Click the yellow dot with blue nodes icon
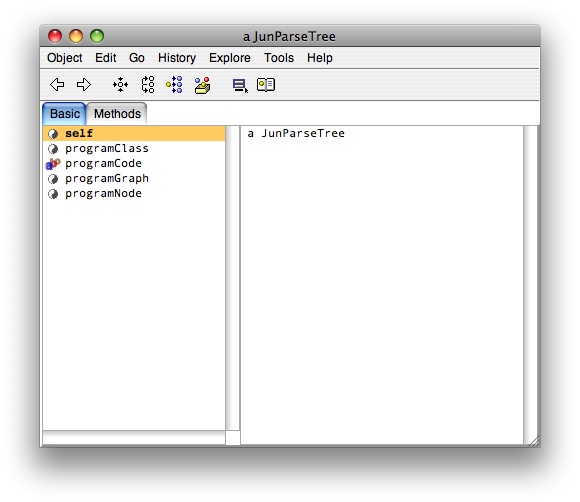 pyautogui.click(x=174, y=85)
